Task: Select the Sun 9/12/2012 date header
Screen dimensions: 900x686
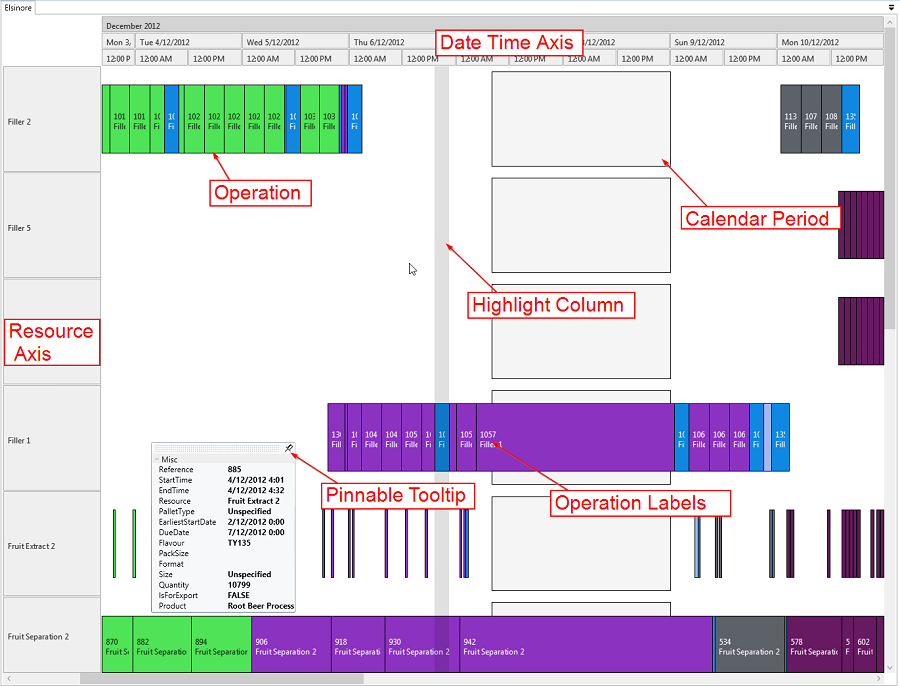Action: tap(722, 42)
